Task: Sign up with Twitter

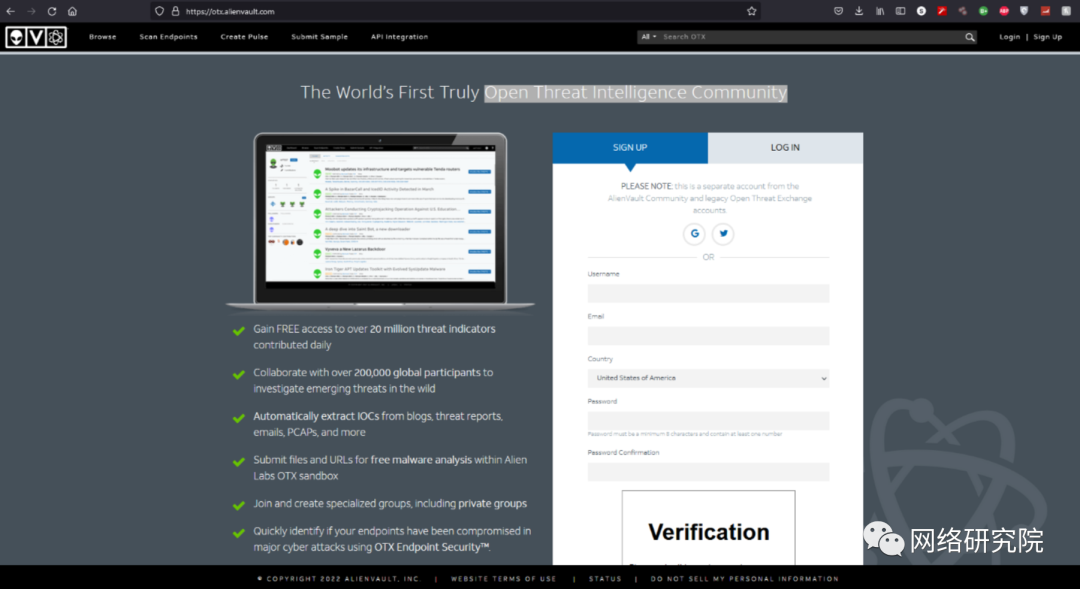Action: 723,234
